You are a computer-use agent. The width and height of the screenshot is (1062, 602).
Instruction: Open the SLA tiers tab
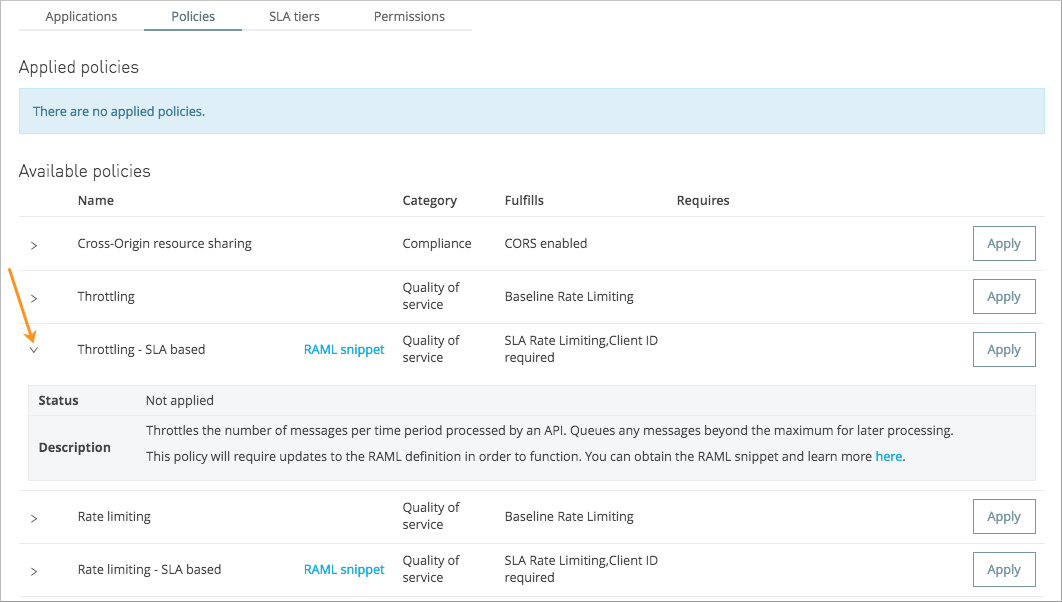pos(293,16)
